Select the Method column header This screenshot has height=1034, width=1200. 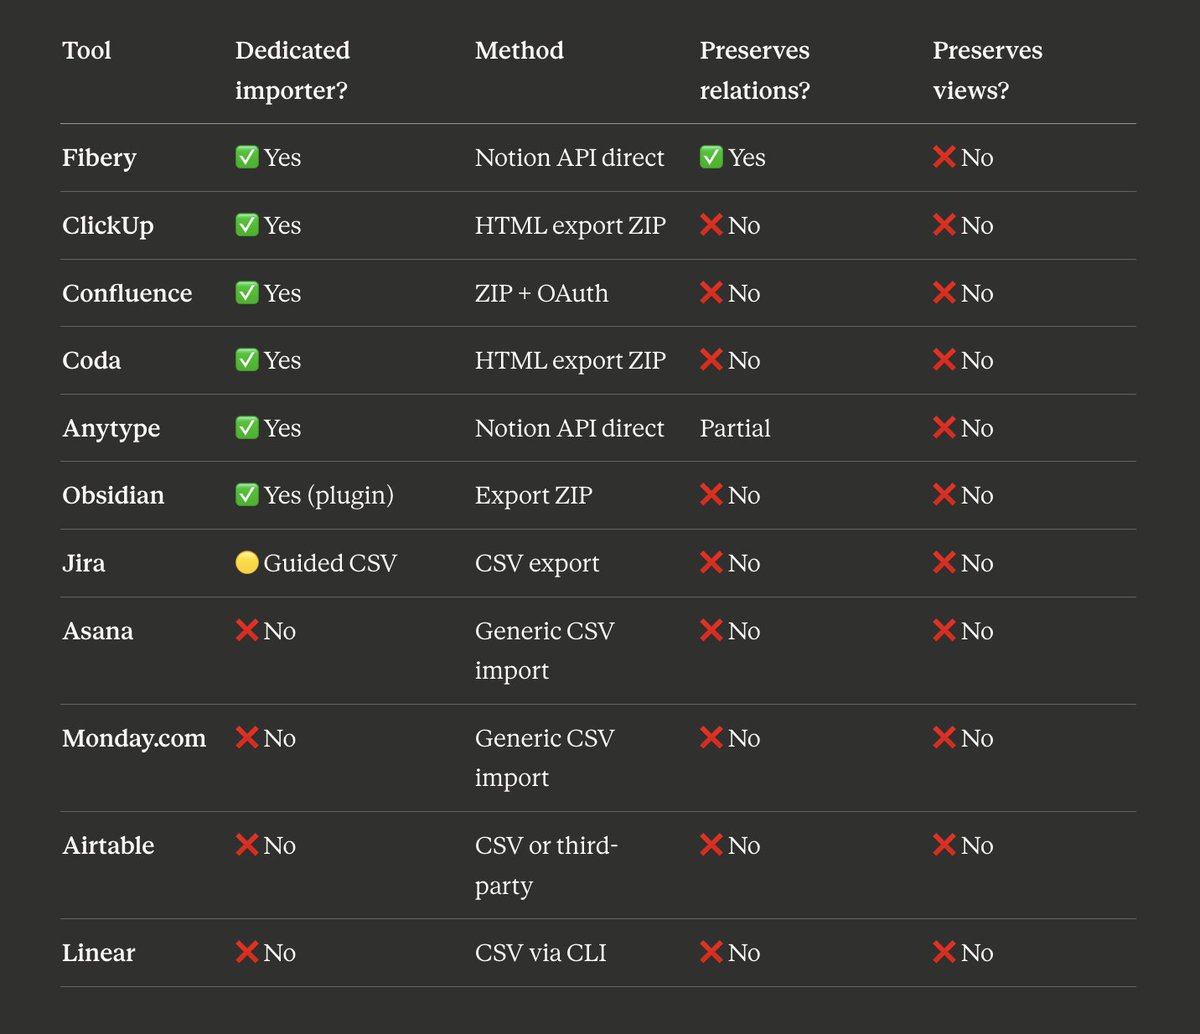pos(519,50)
